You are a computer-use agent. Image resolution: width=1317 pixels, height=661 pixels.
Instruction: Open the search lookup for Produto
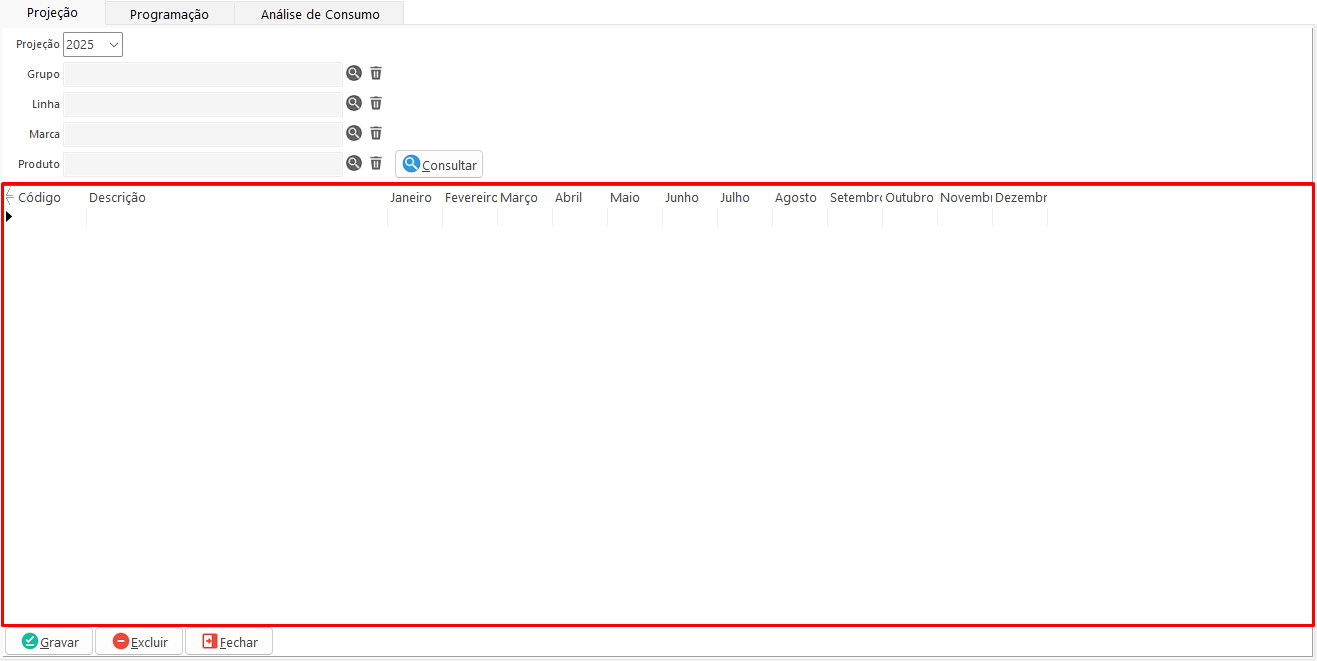point(353,163)
